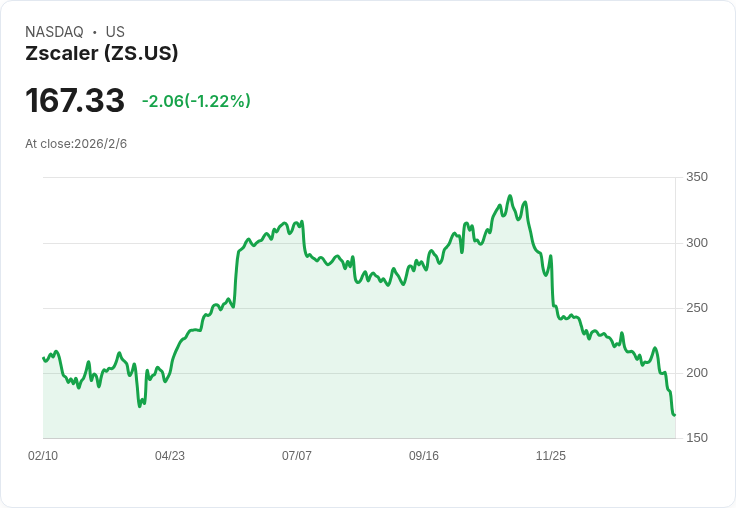Click the 150 y-axis label

point(697,438)
